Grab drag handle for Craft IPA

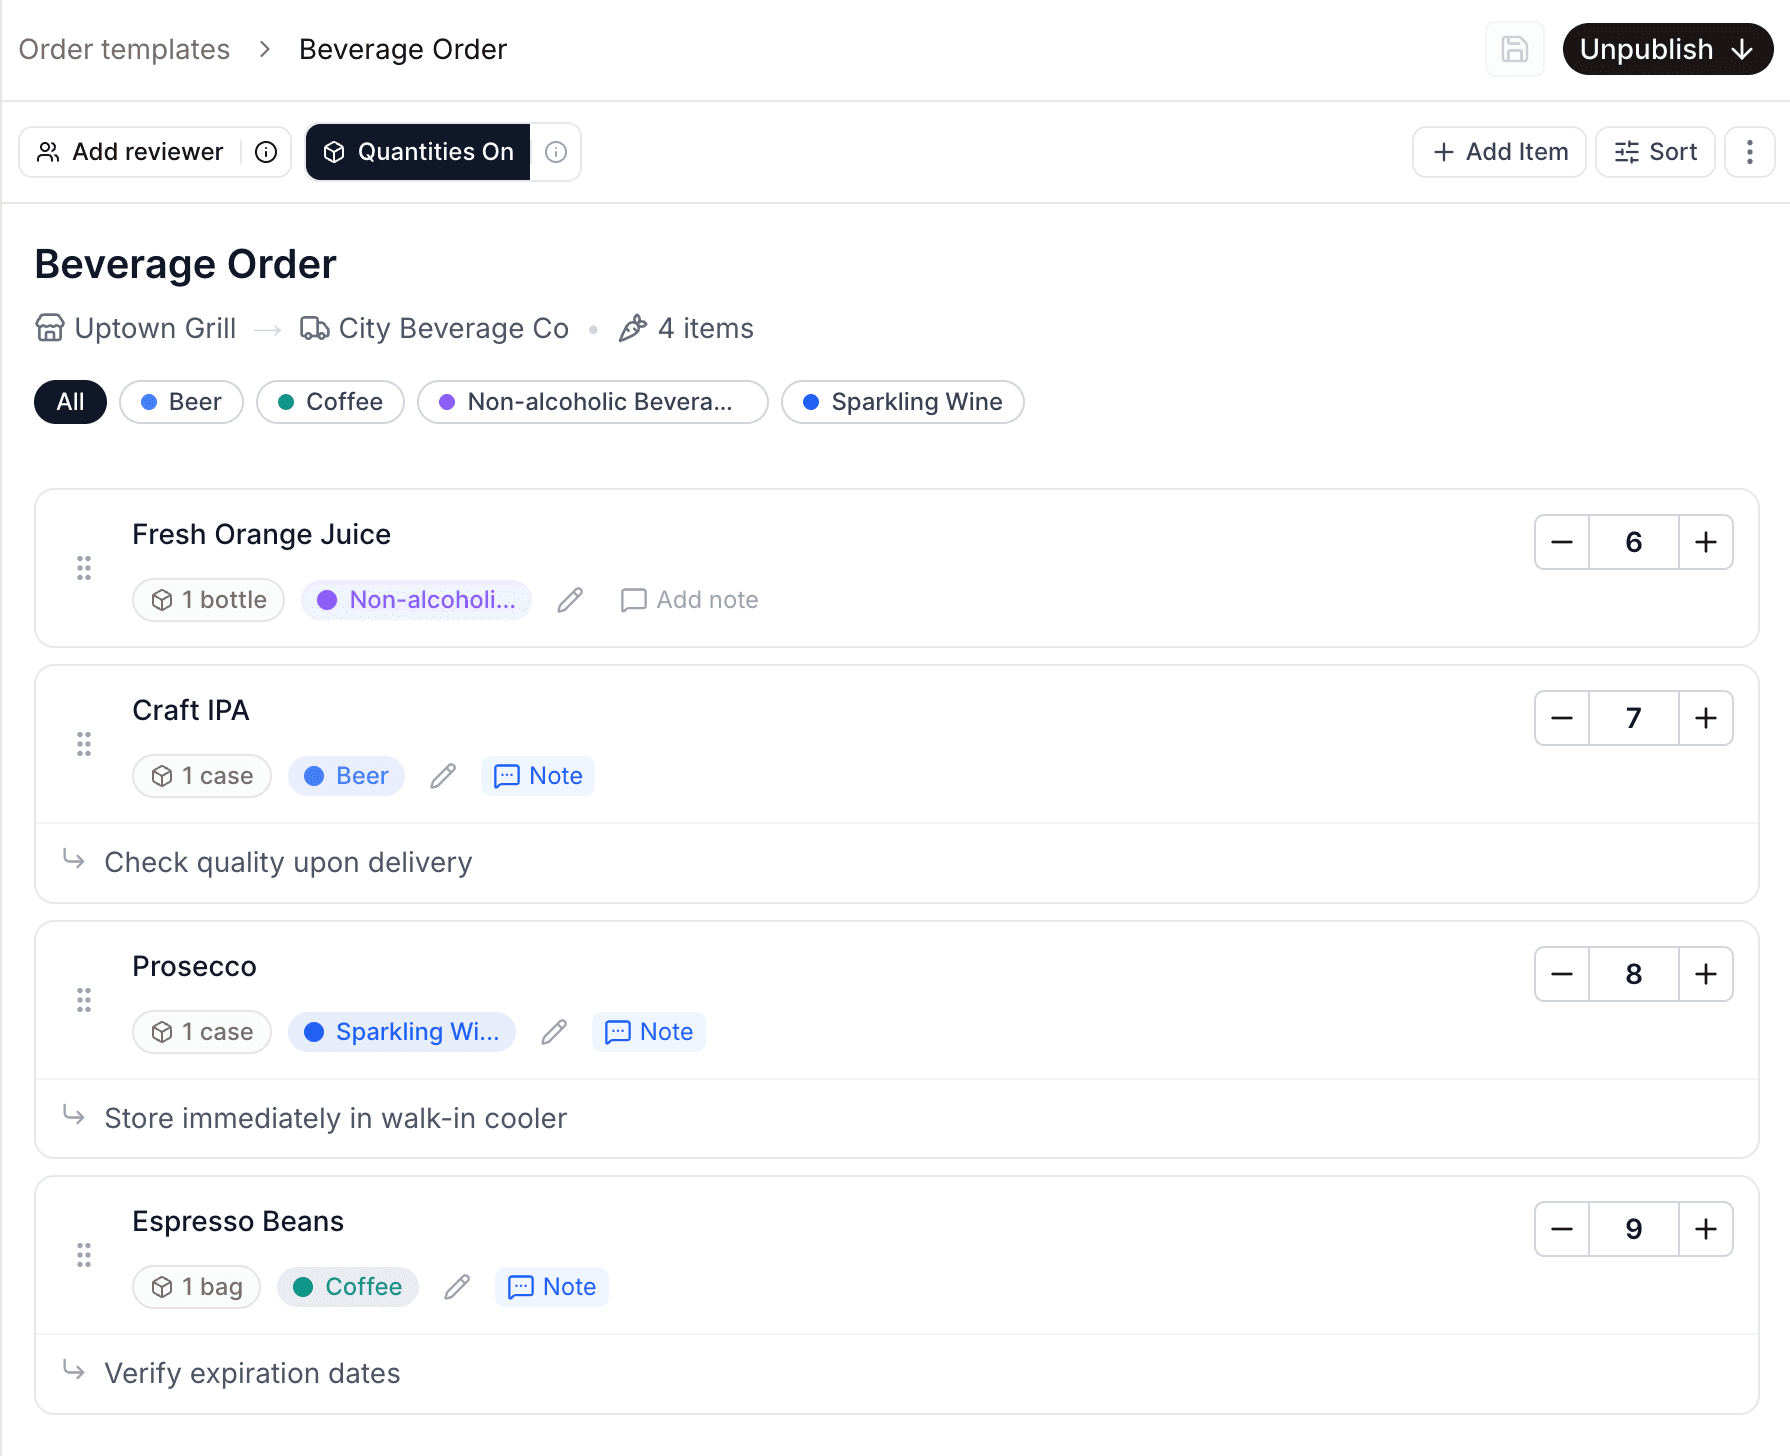(84, 744)
